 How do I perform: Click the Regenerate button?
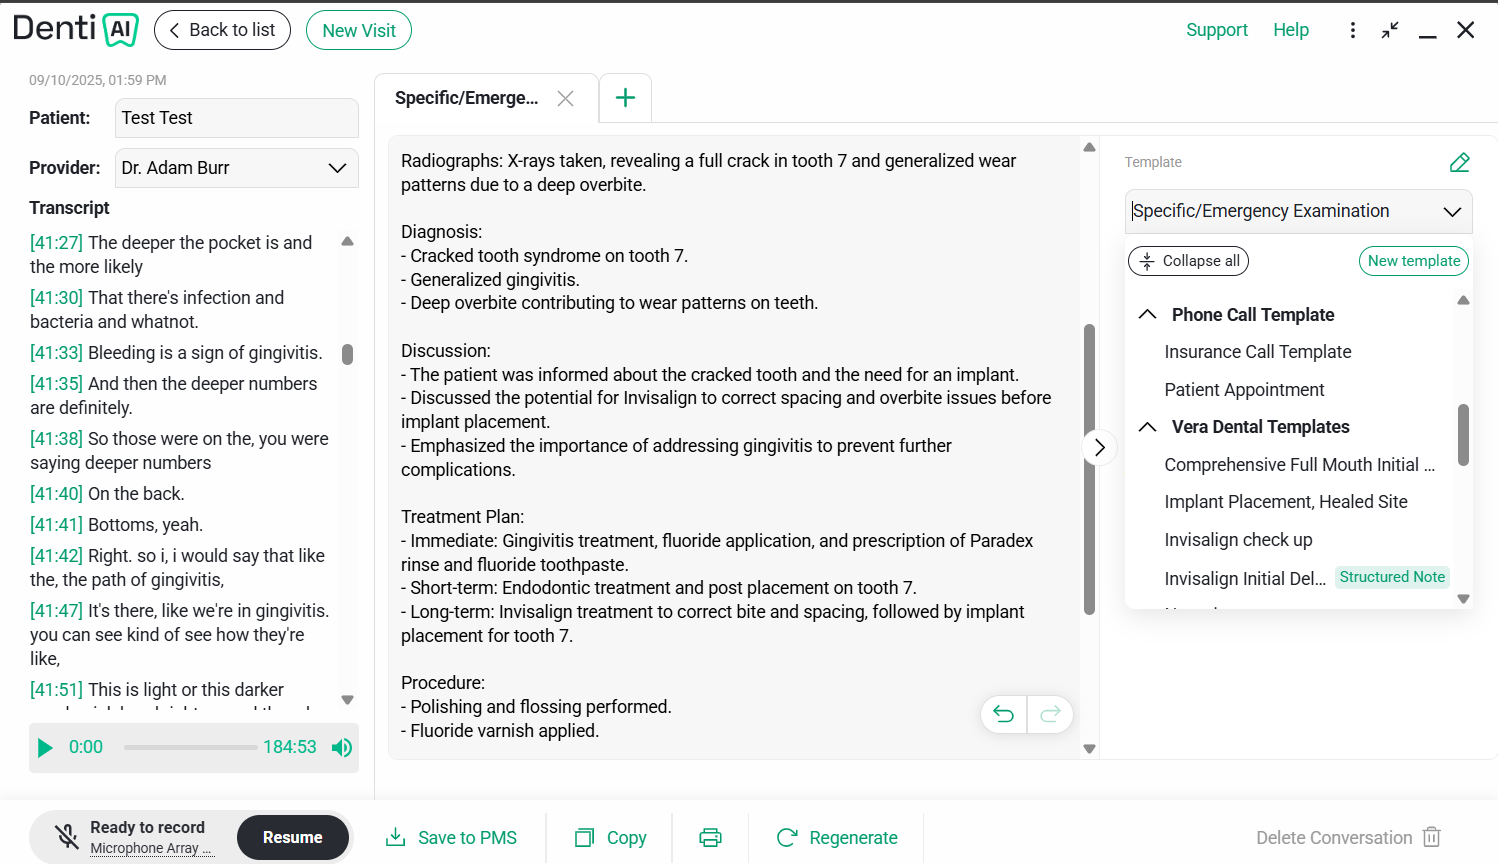pyautogui.click(x=837, y=838)
